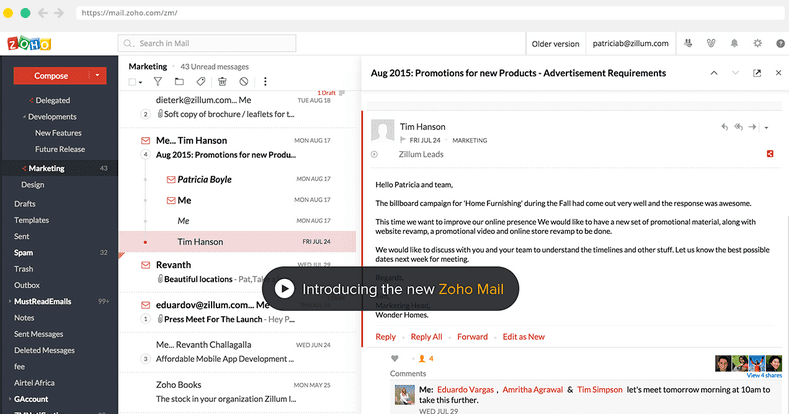This screenshot has height=414, width=789.
Task: Click the reply all arrows icon
Action: pos(738,127)
